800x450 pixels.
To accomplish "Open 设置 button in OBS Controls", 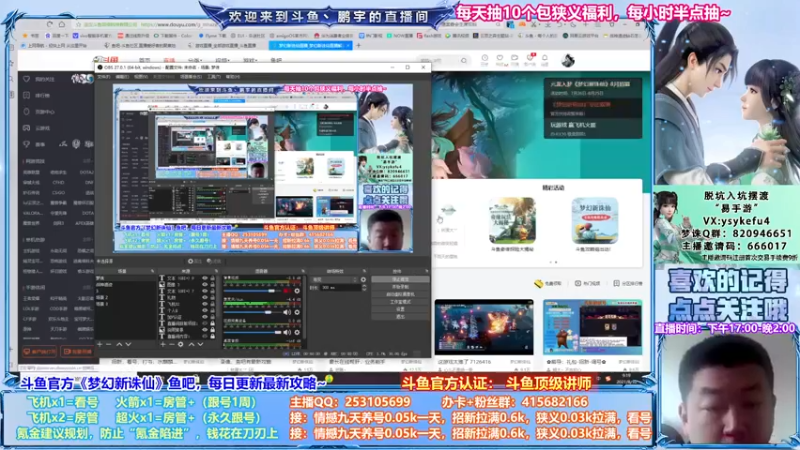I will [x=400, y=309].
